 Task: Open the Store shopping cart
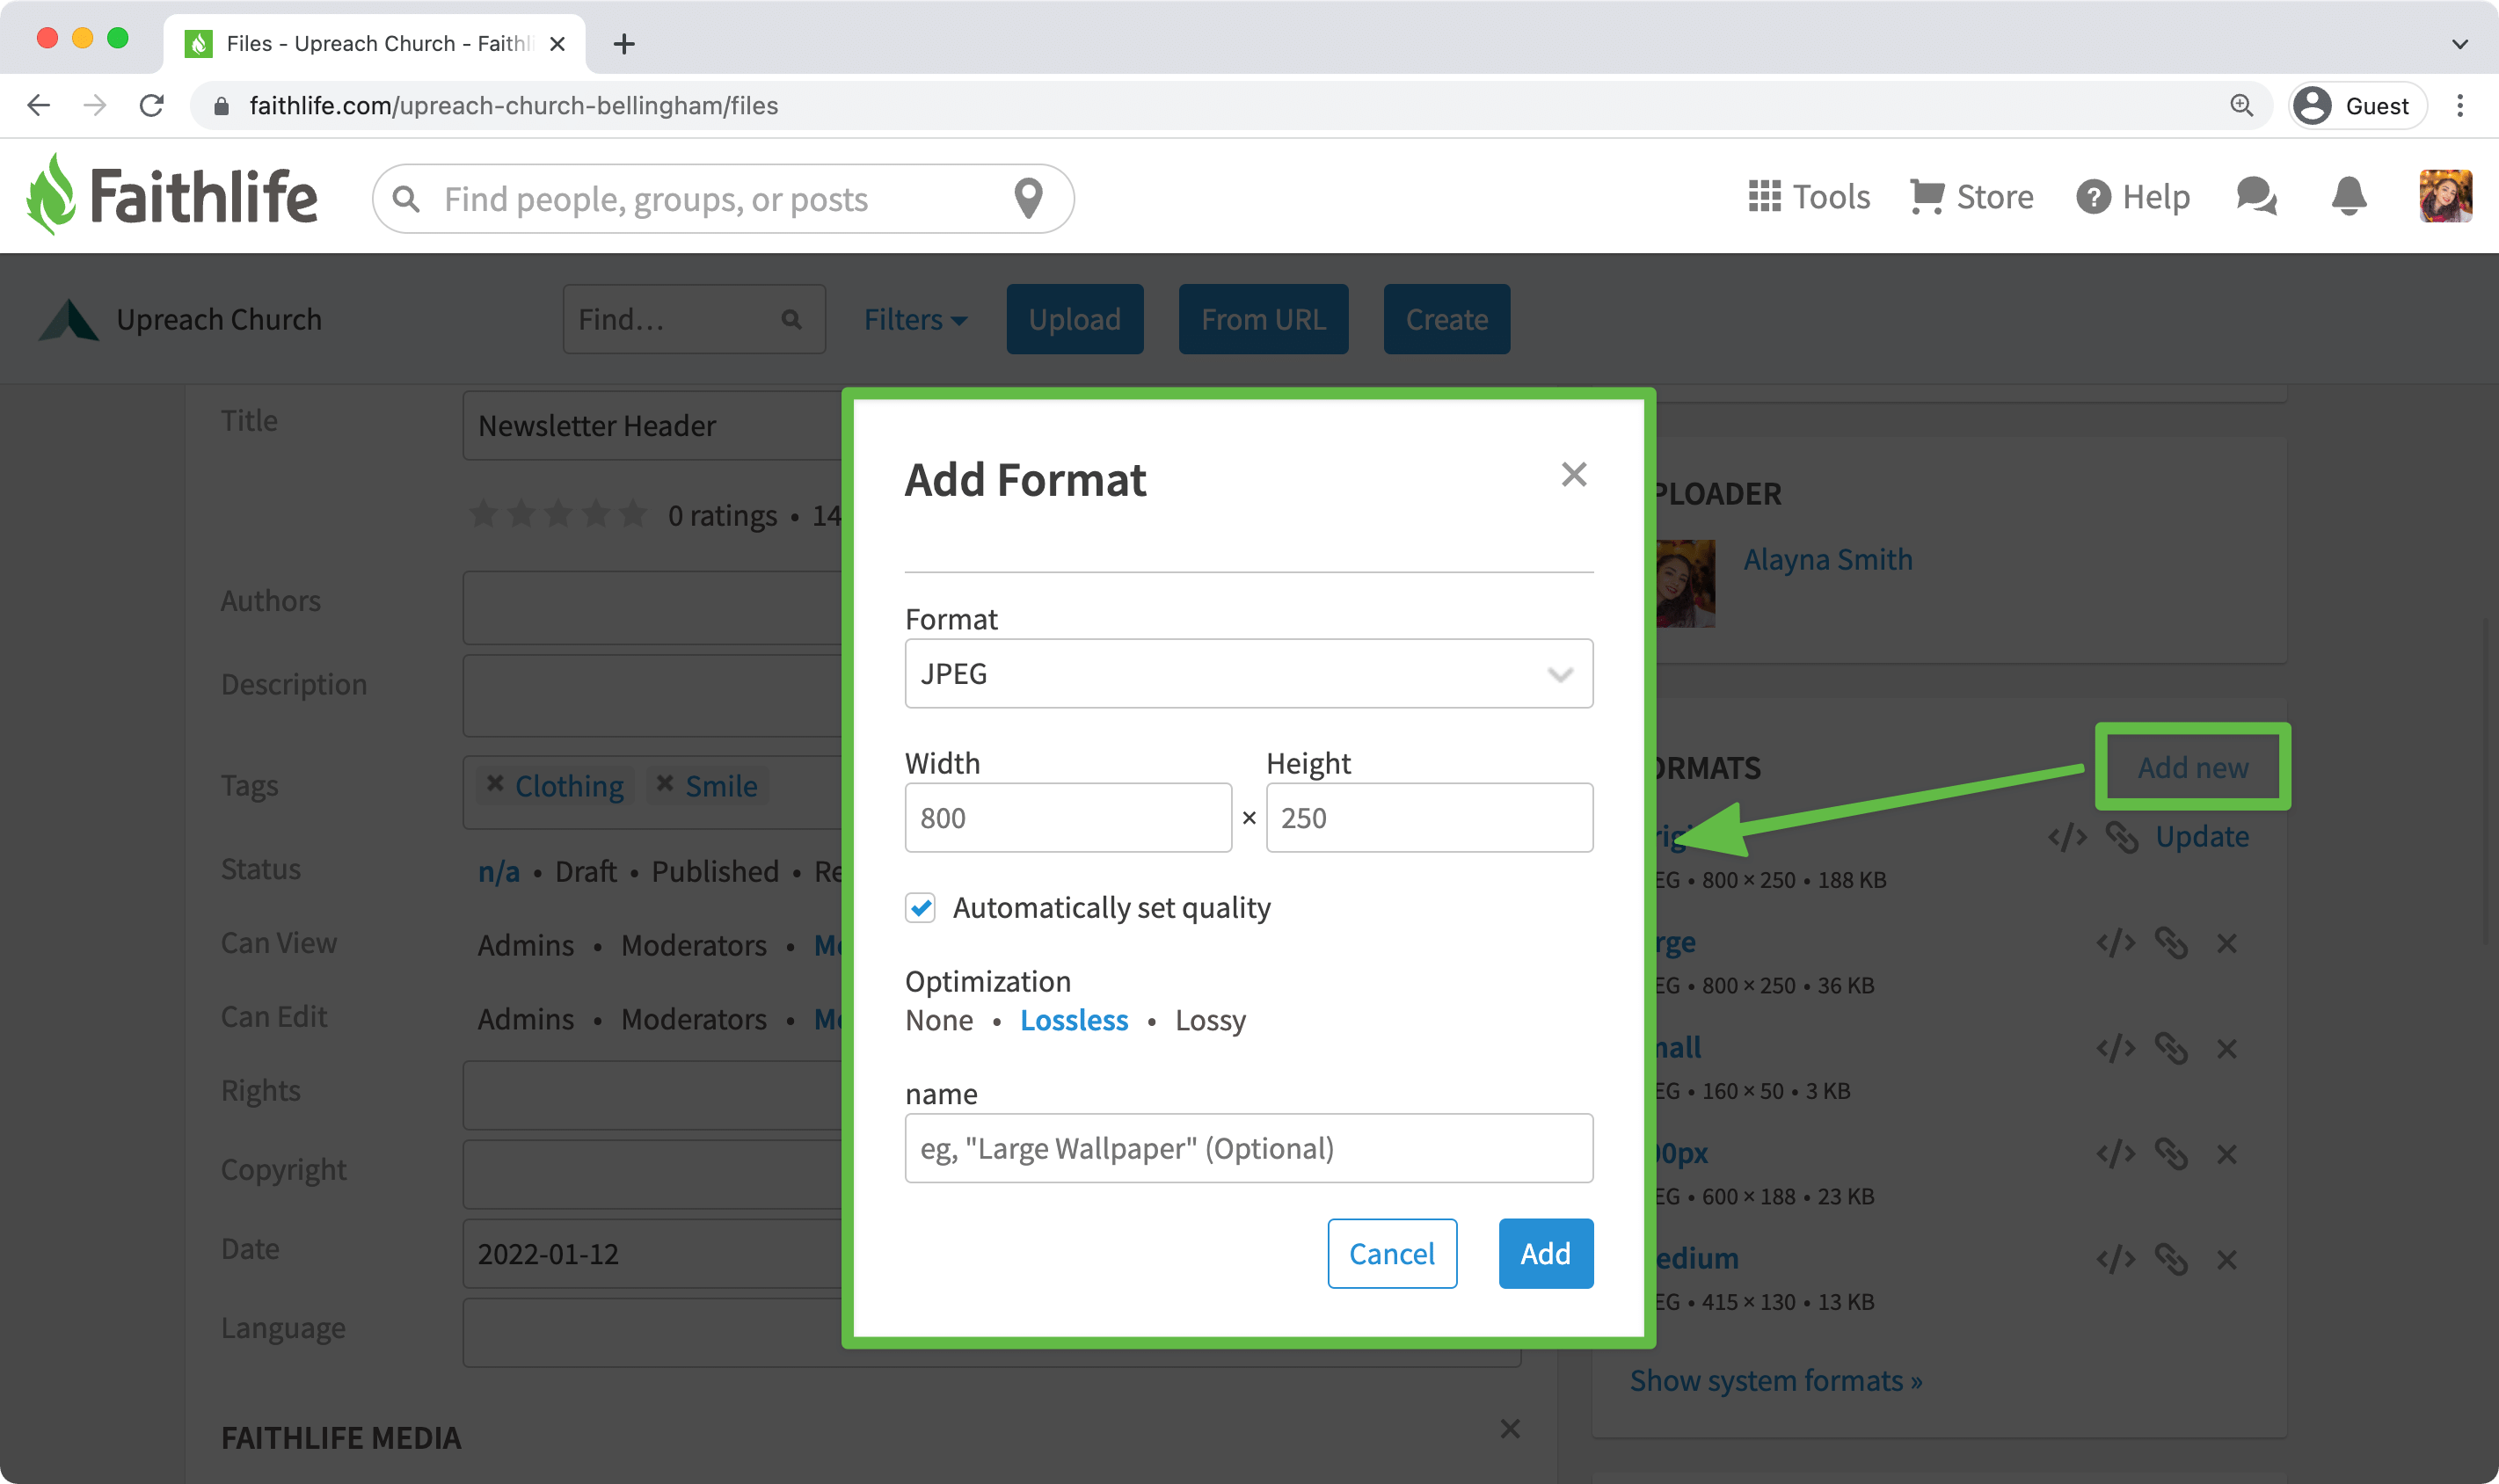[1926, 197]
